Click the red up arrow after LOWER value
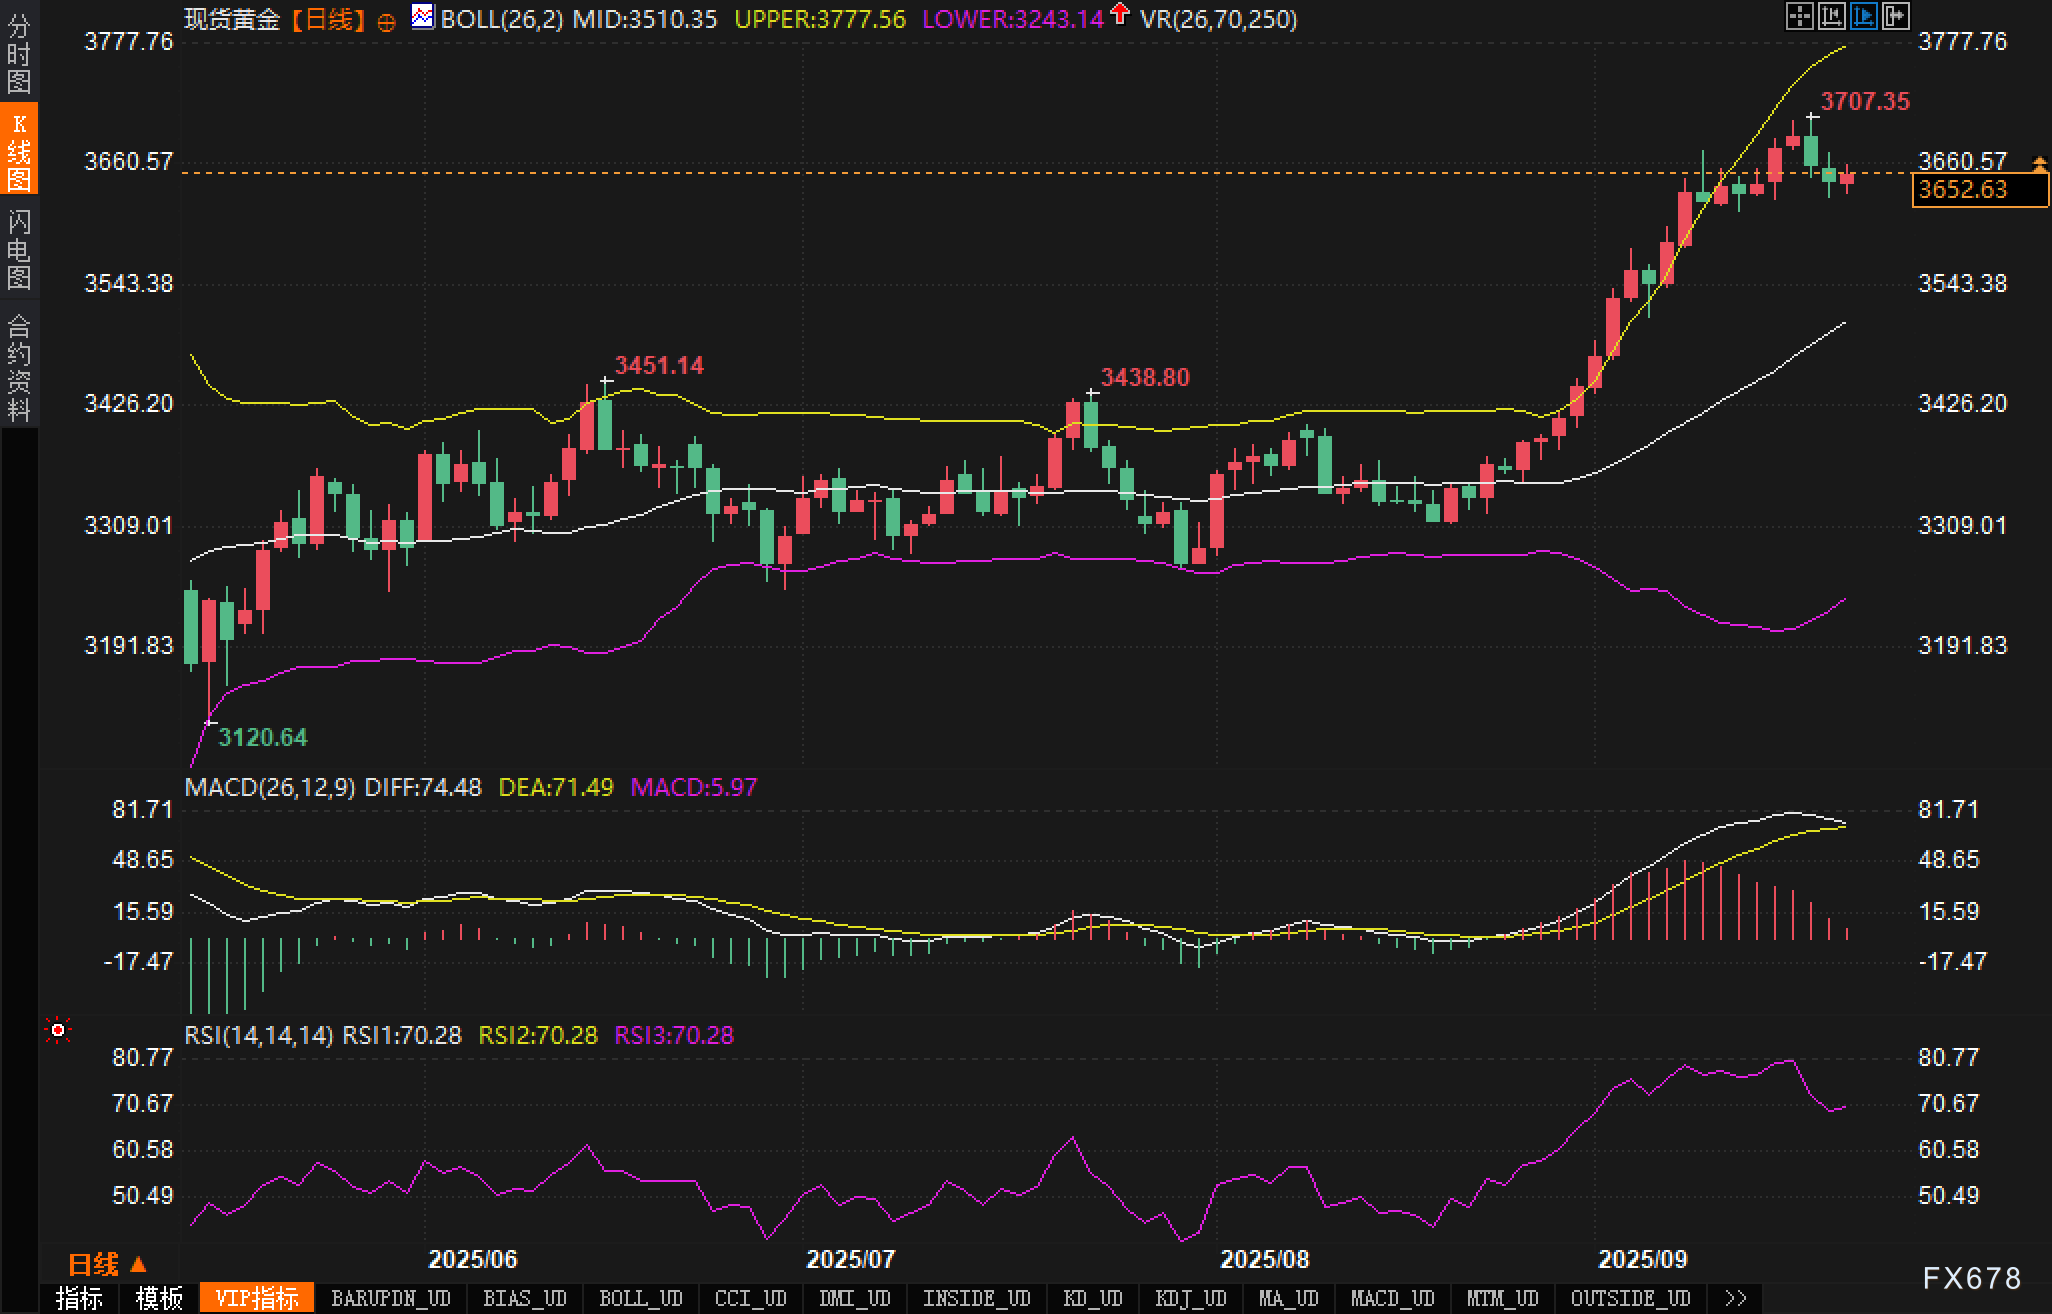The image size is (2052, 1314). [x=1120, y=15]
